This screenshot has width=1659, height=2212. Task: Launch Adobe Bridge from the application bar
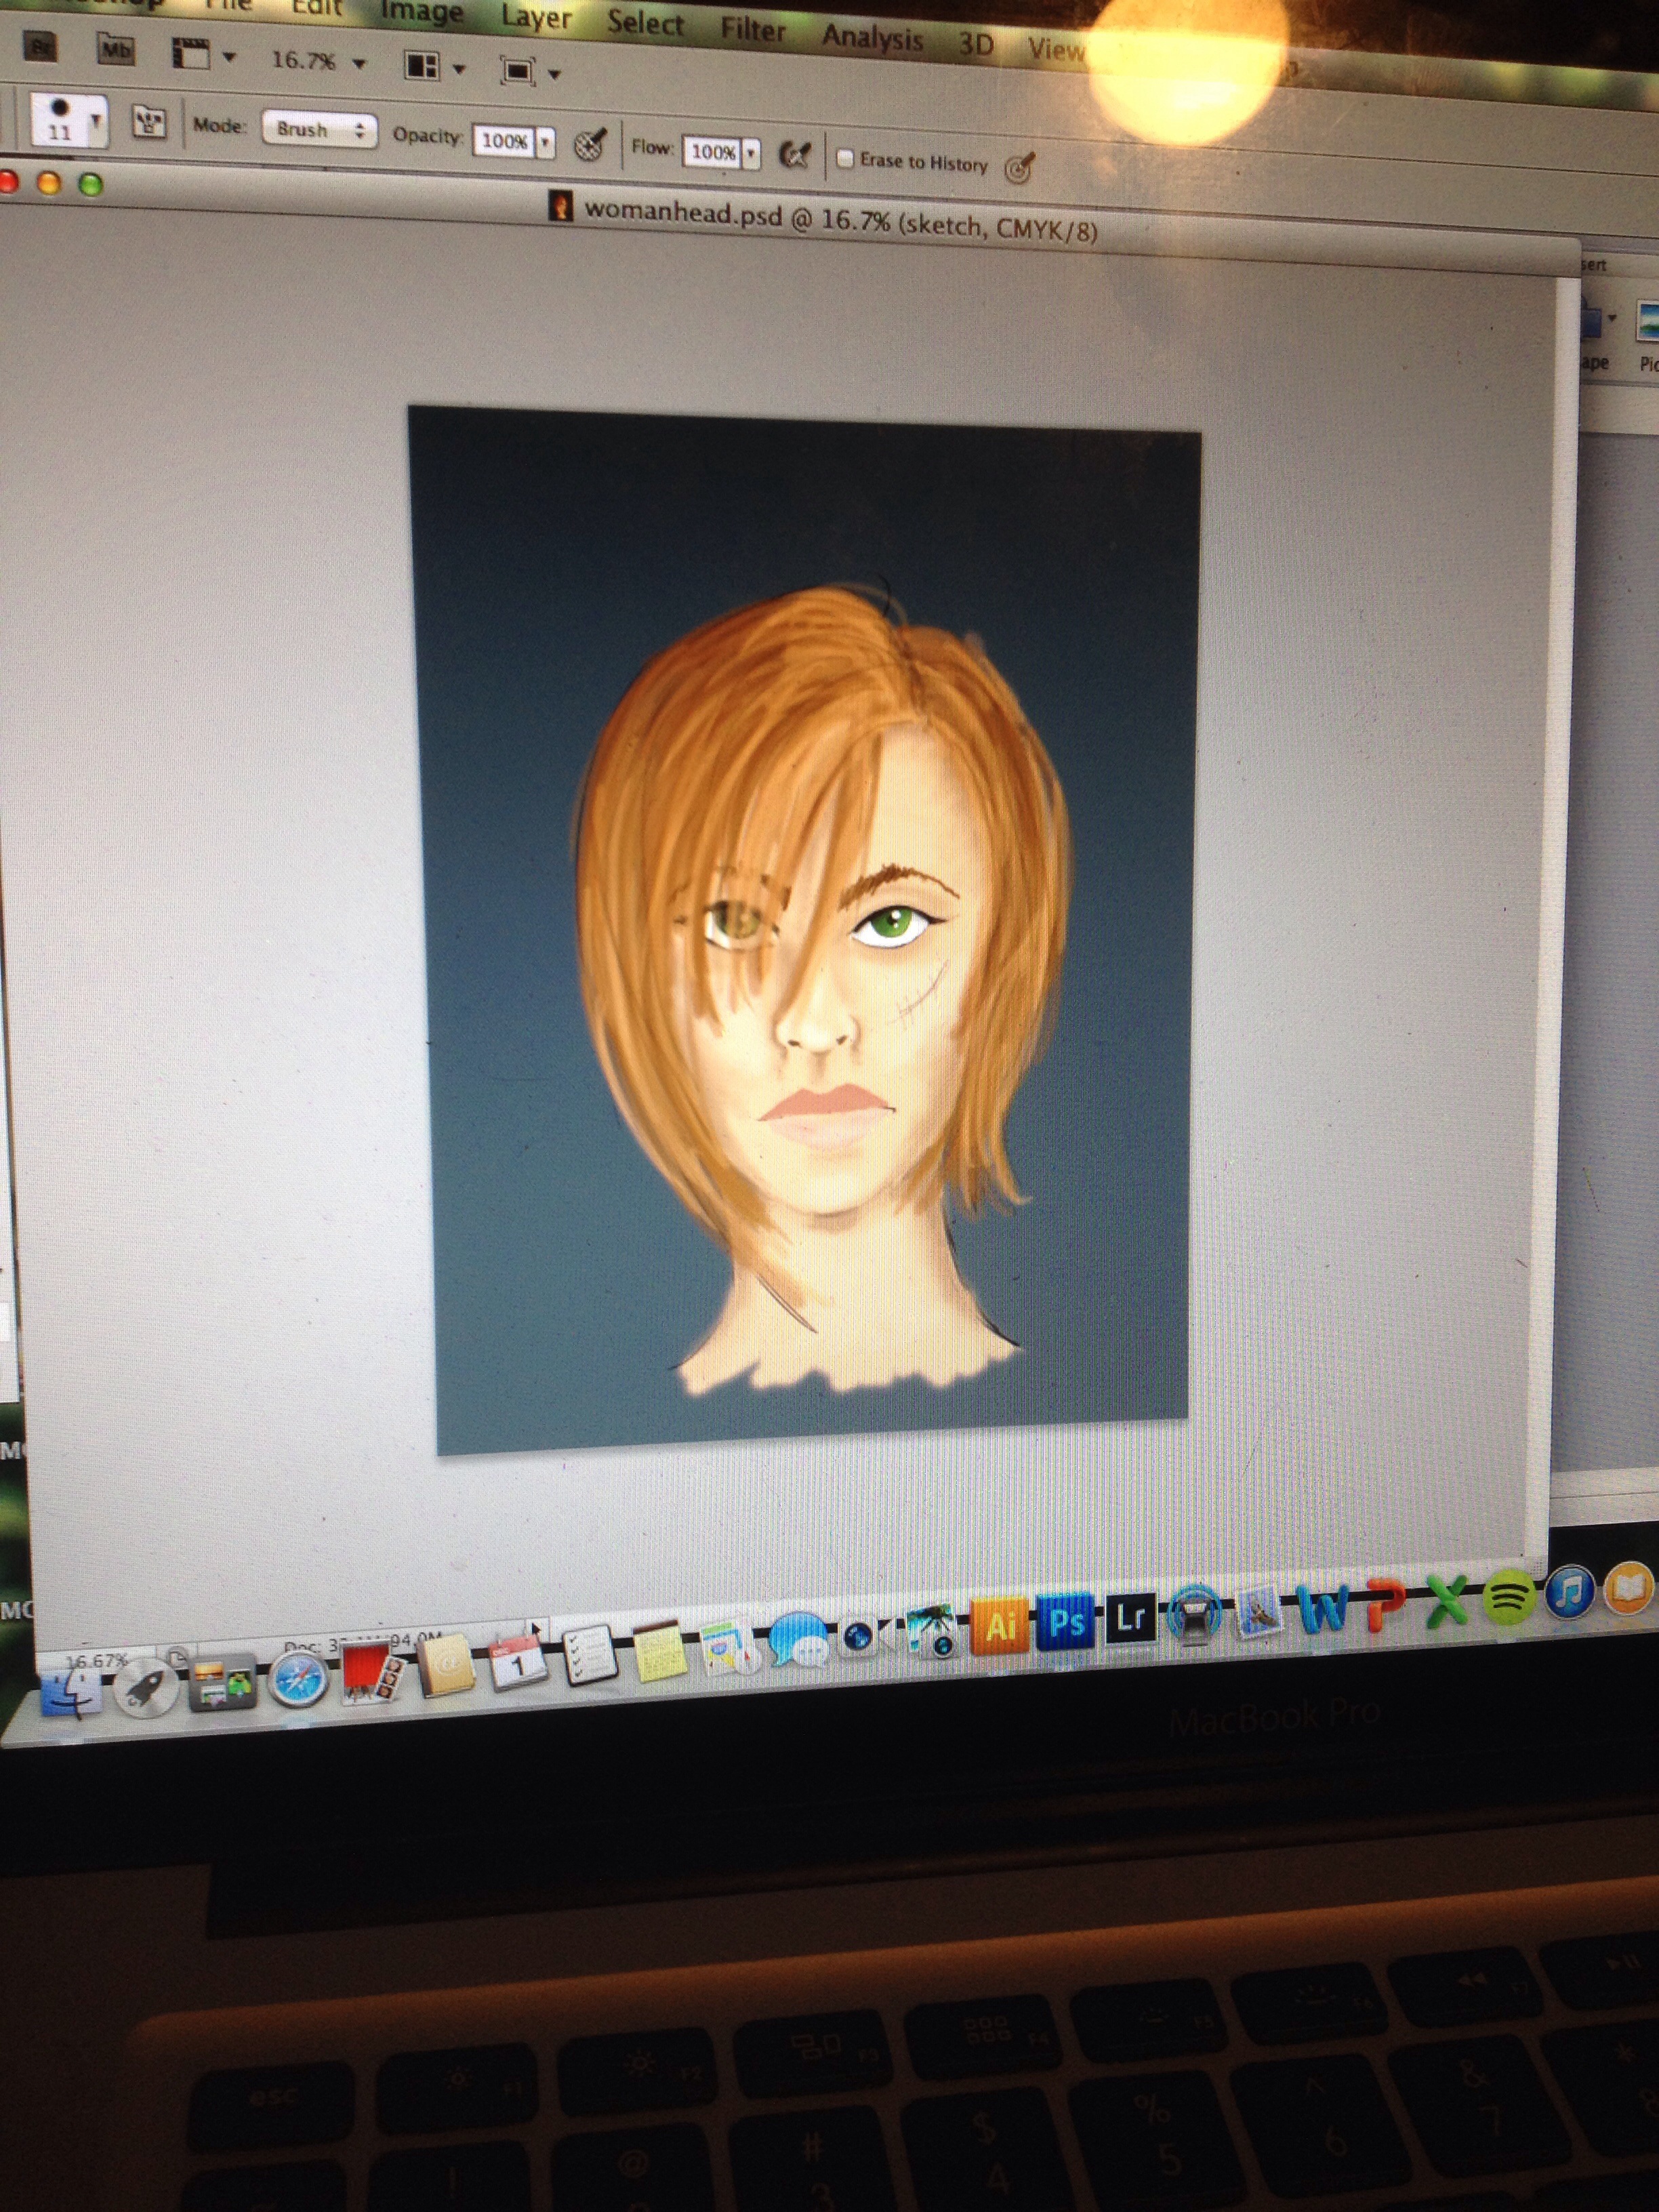[x=40, y=46]
